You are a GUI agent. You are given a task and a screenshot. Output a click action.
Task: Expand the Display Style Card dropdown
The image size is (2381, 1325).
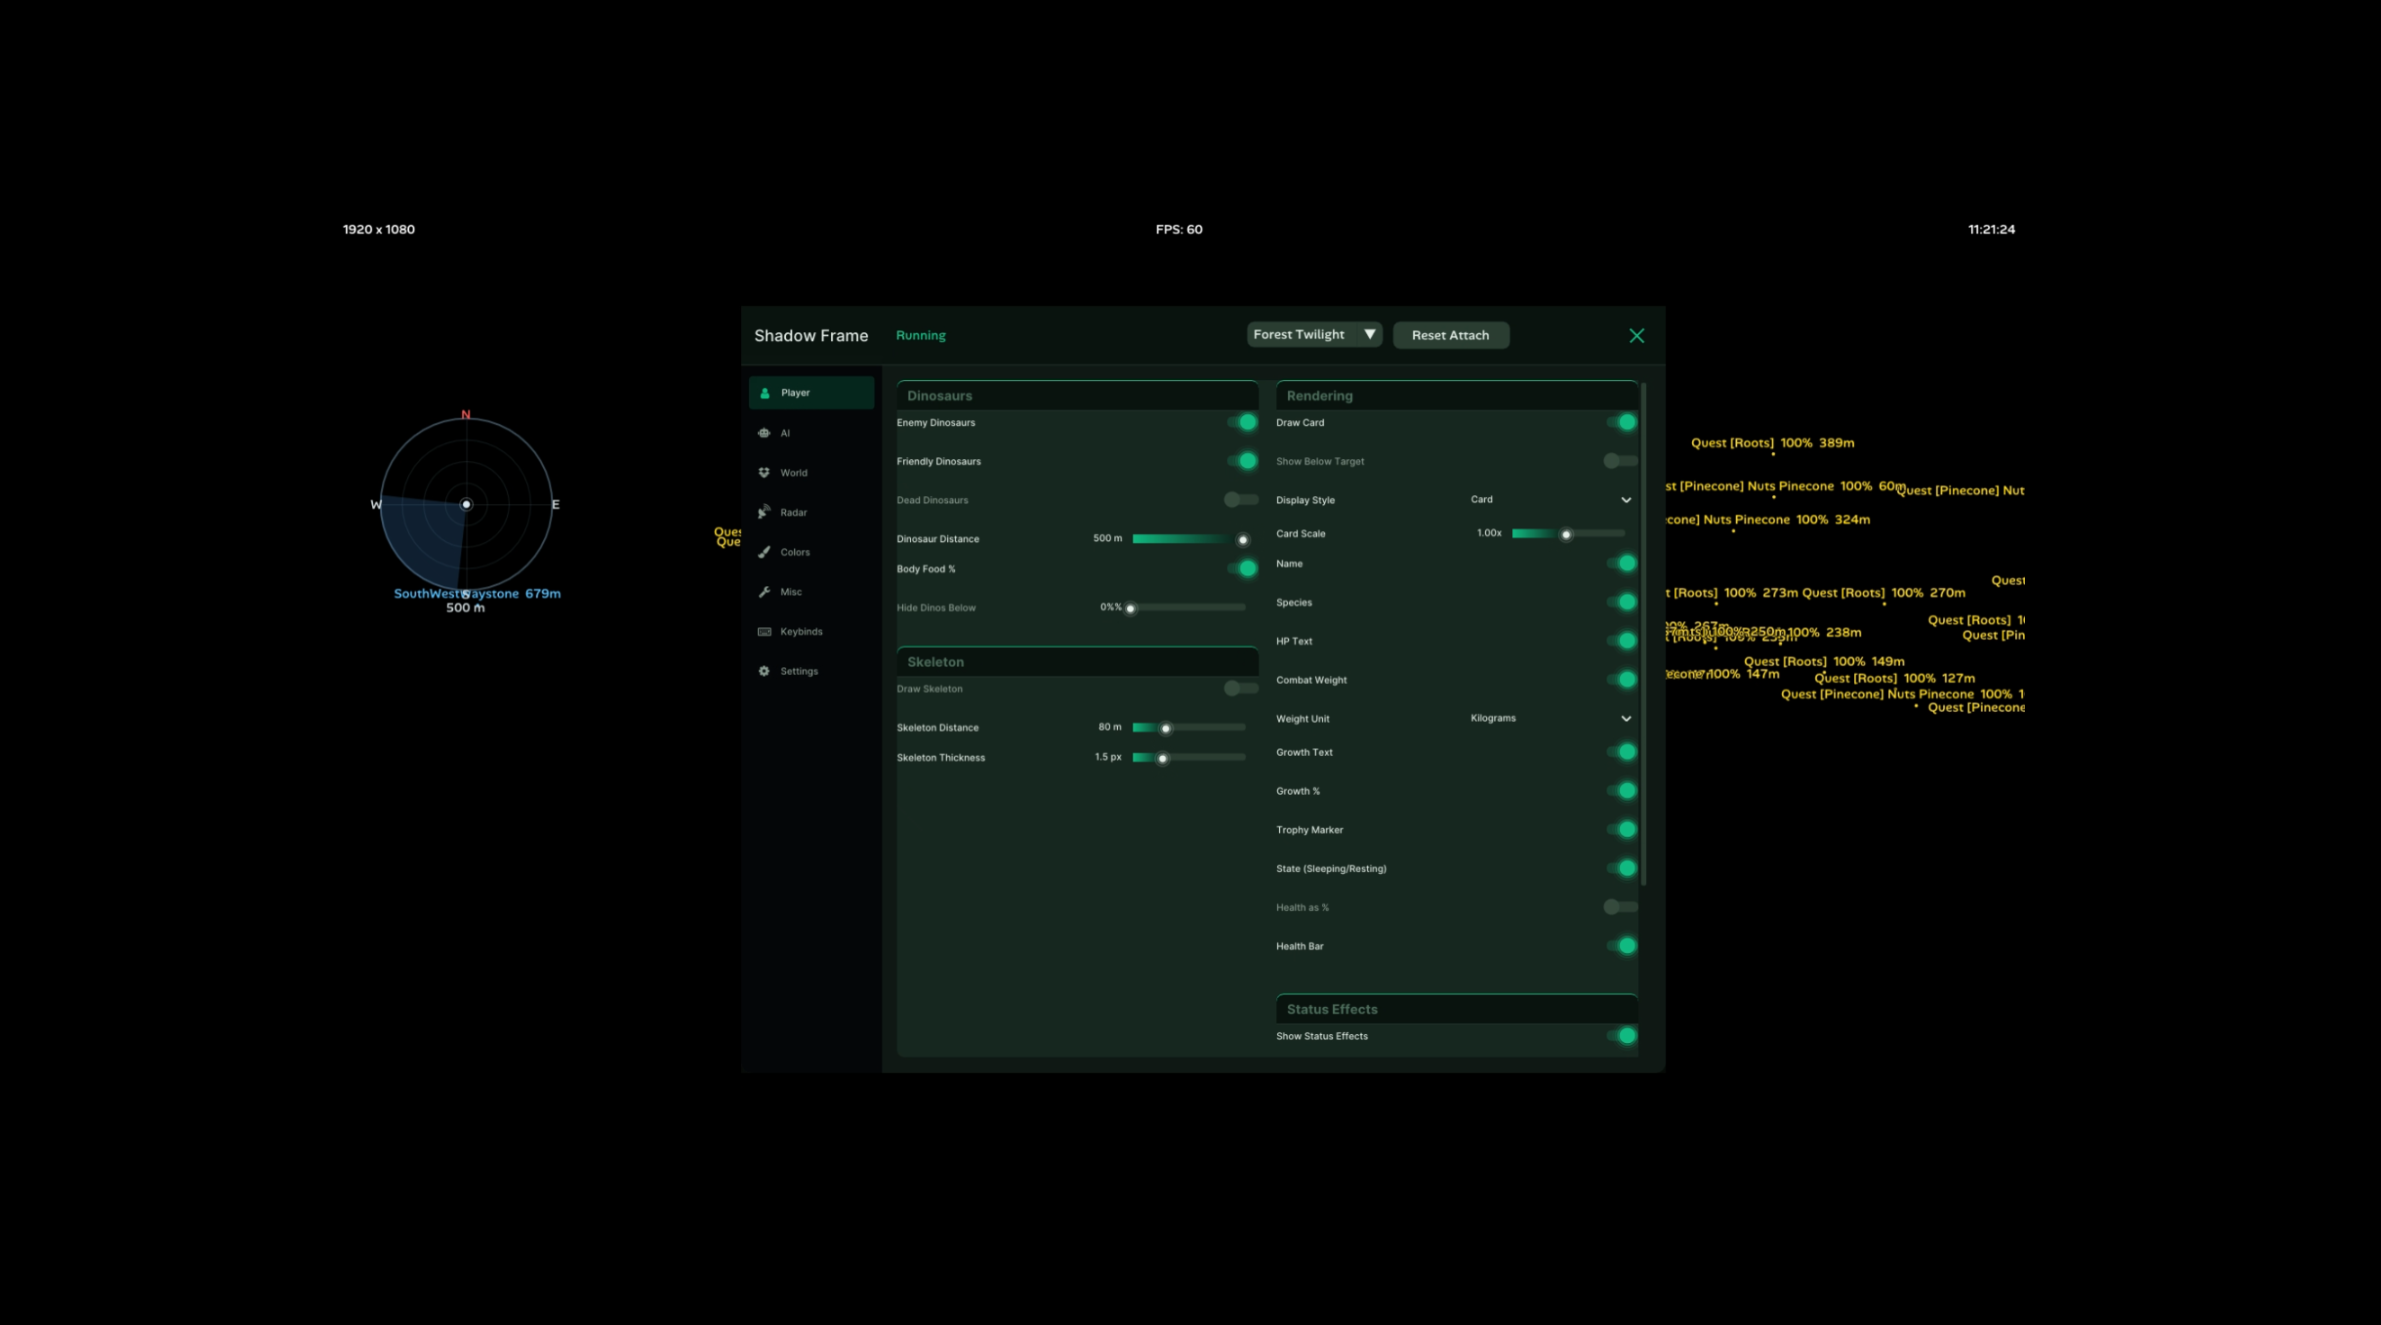[x=1550, y=499]
